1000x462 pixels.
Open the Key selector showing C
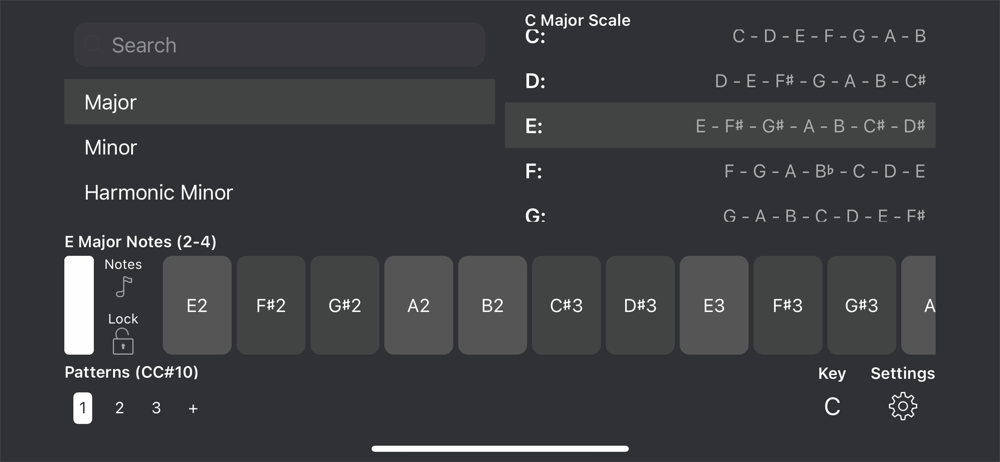(x=832, y=406)
